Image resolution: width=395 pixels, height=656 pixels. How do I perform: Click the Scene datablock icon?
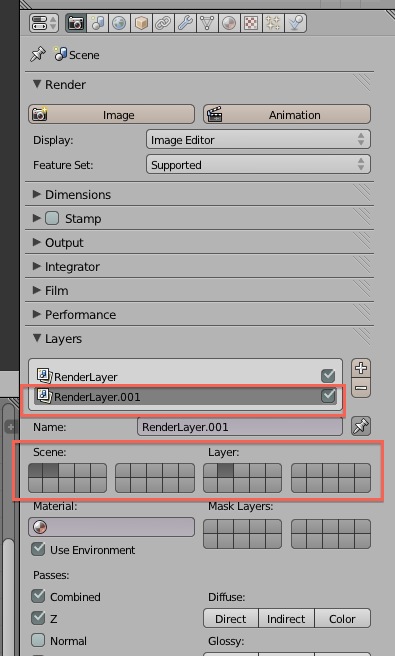[60, 54]
